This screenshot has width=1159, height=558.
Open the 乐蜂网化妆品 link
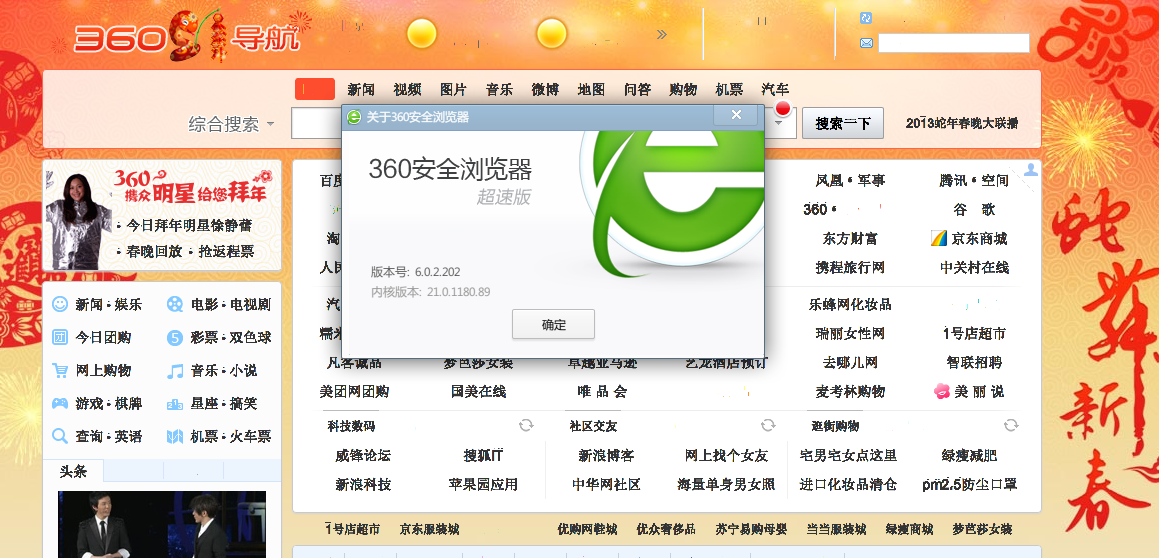[850, 304]
